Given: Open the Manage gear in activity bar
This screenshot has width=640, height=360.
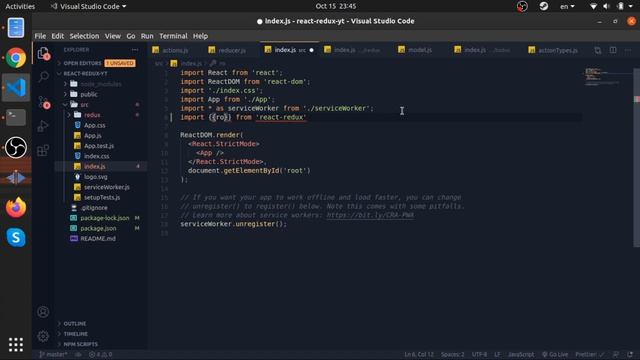Looking at the screenshot, I should coord(43,336).
